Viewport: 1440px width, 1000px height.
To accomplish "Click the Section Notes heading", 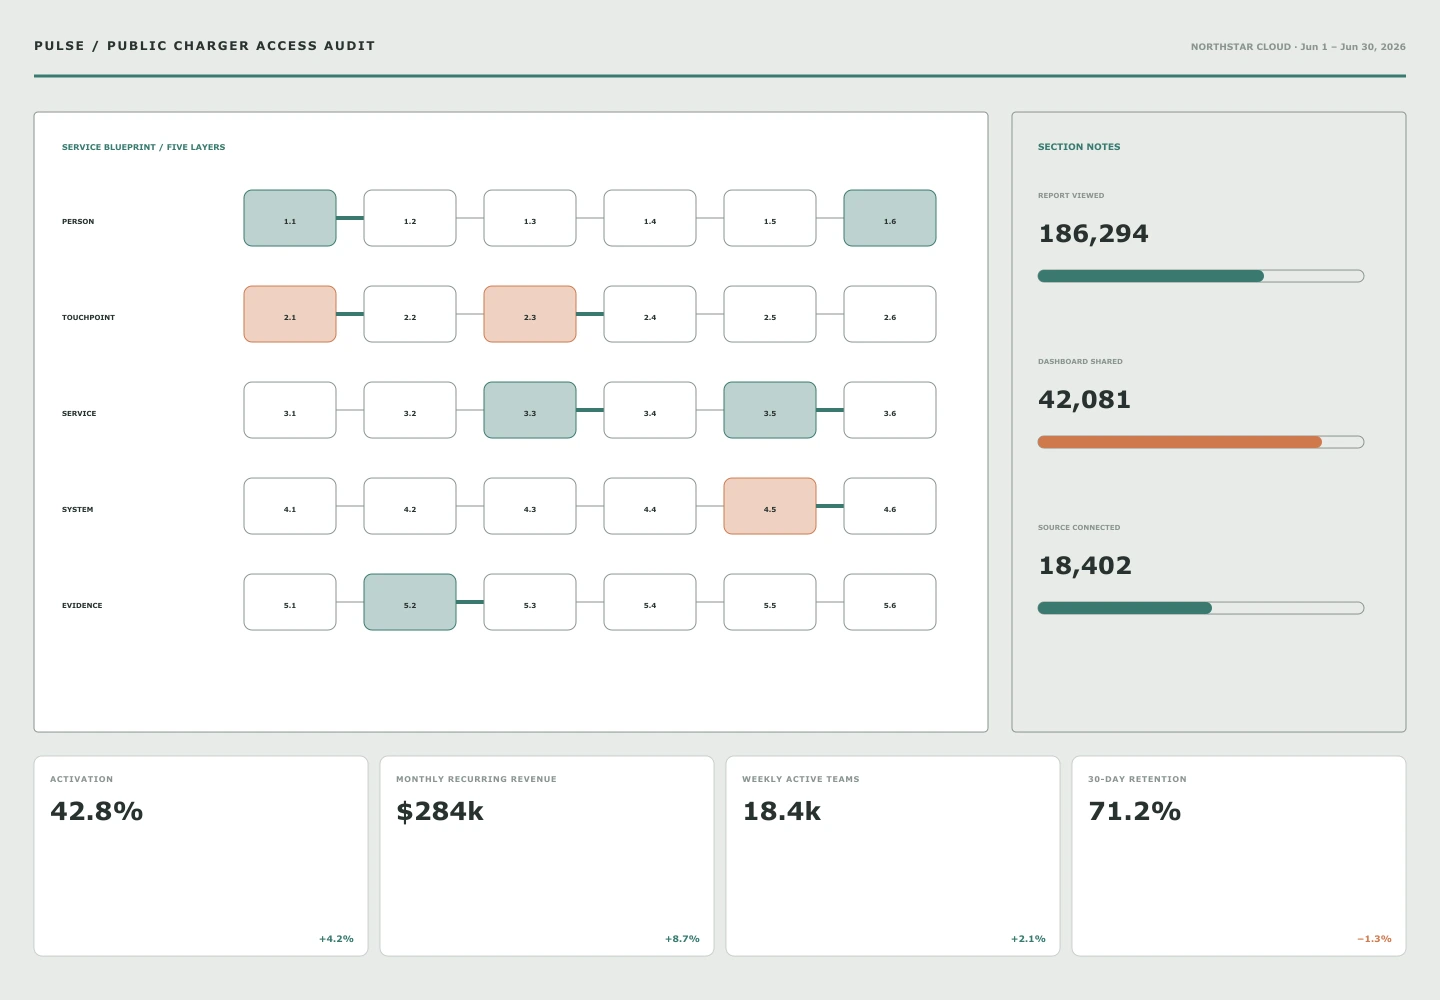I will (x=1079, y=147).
